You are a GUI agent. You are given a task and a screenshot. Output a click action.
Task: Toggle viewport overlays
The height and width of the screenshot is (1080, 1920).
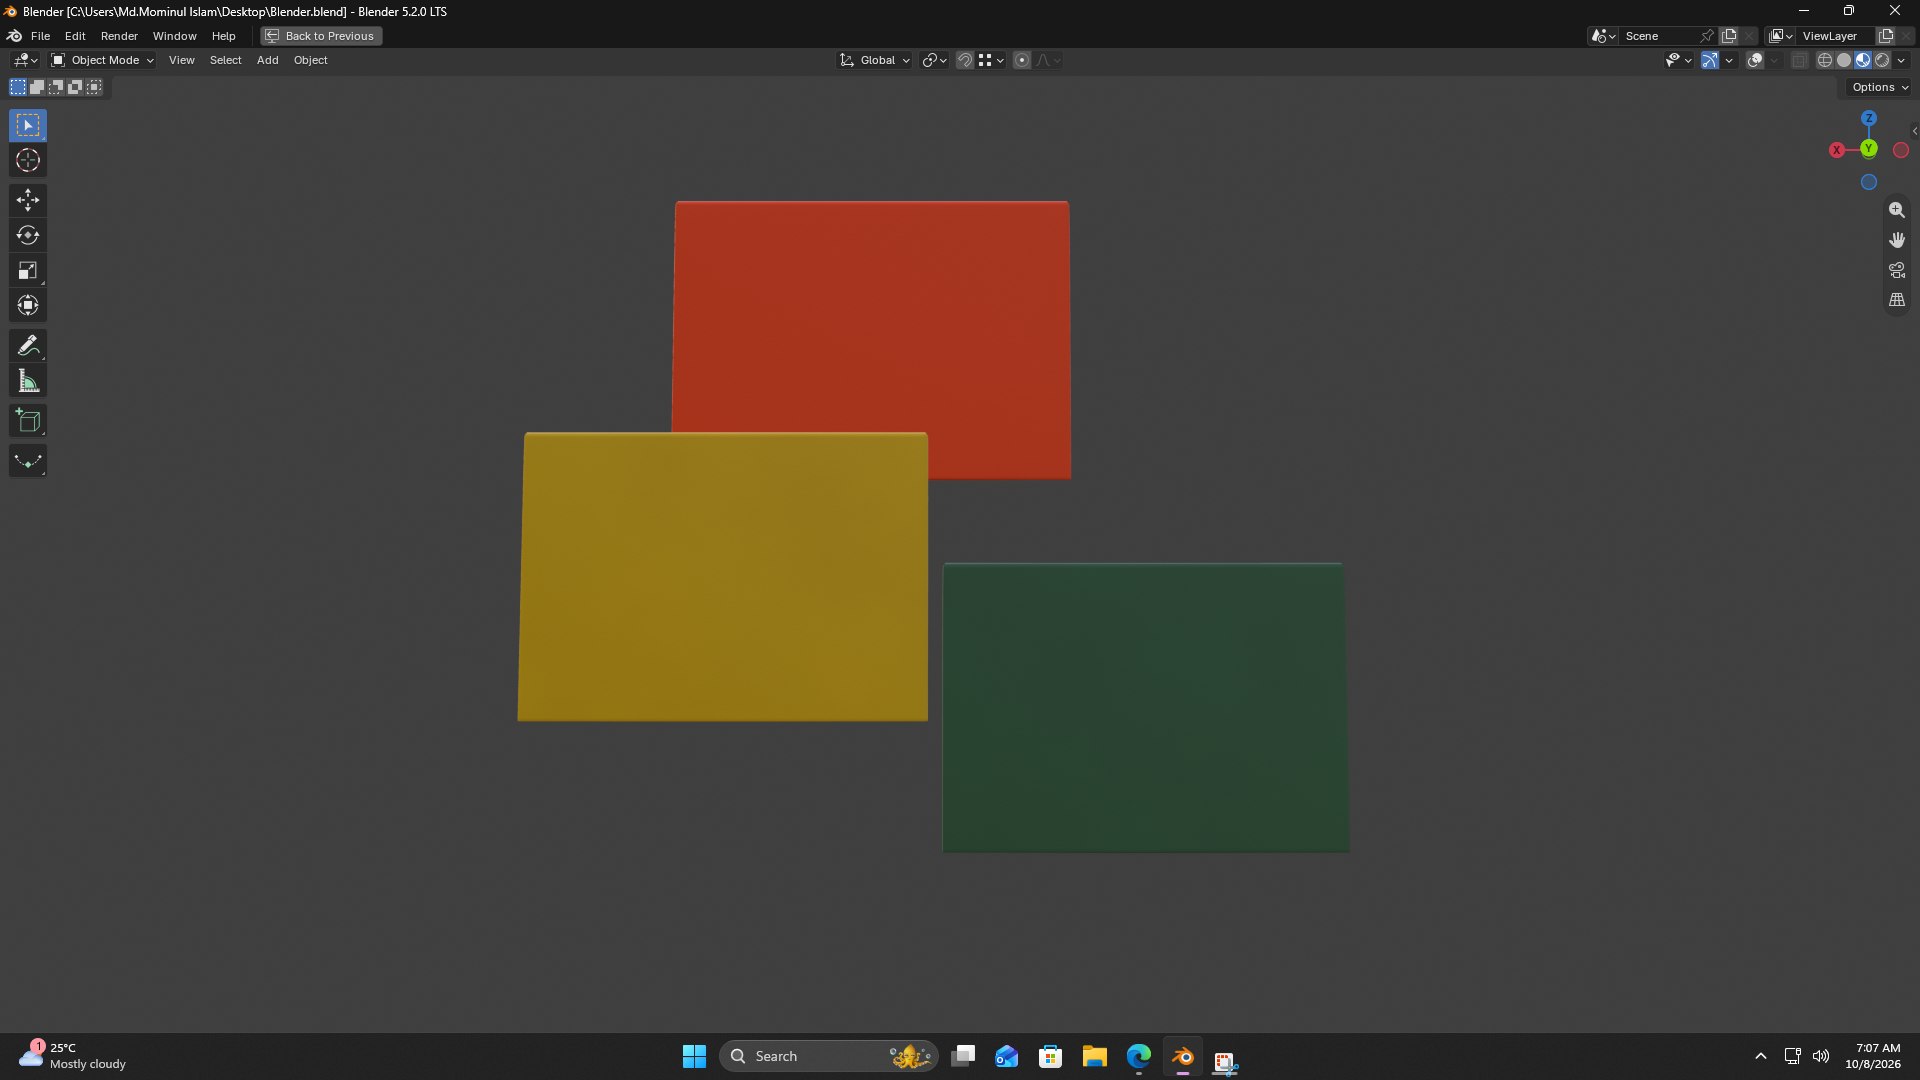(1755, 60)
